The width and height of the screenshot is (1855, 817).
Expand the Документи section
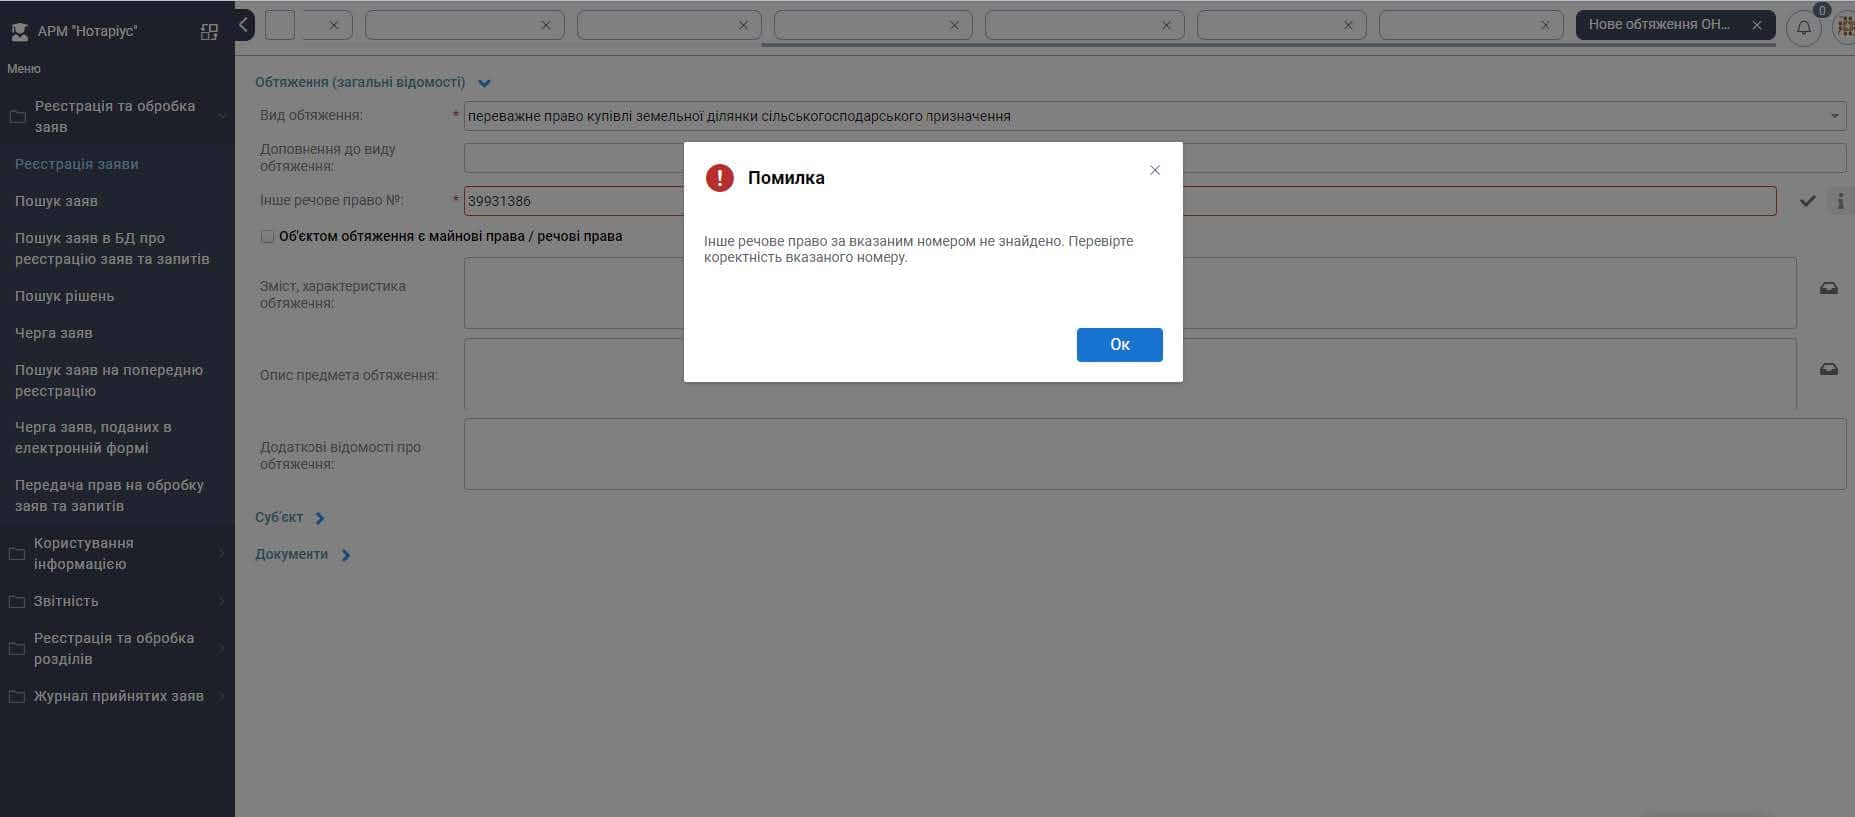click(346, 555)
